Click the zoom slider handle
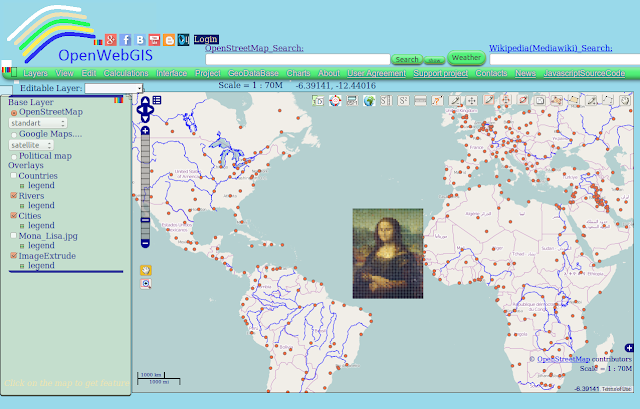 [145, 220]
